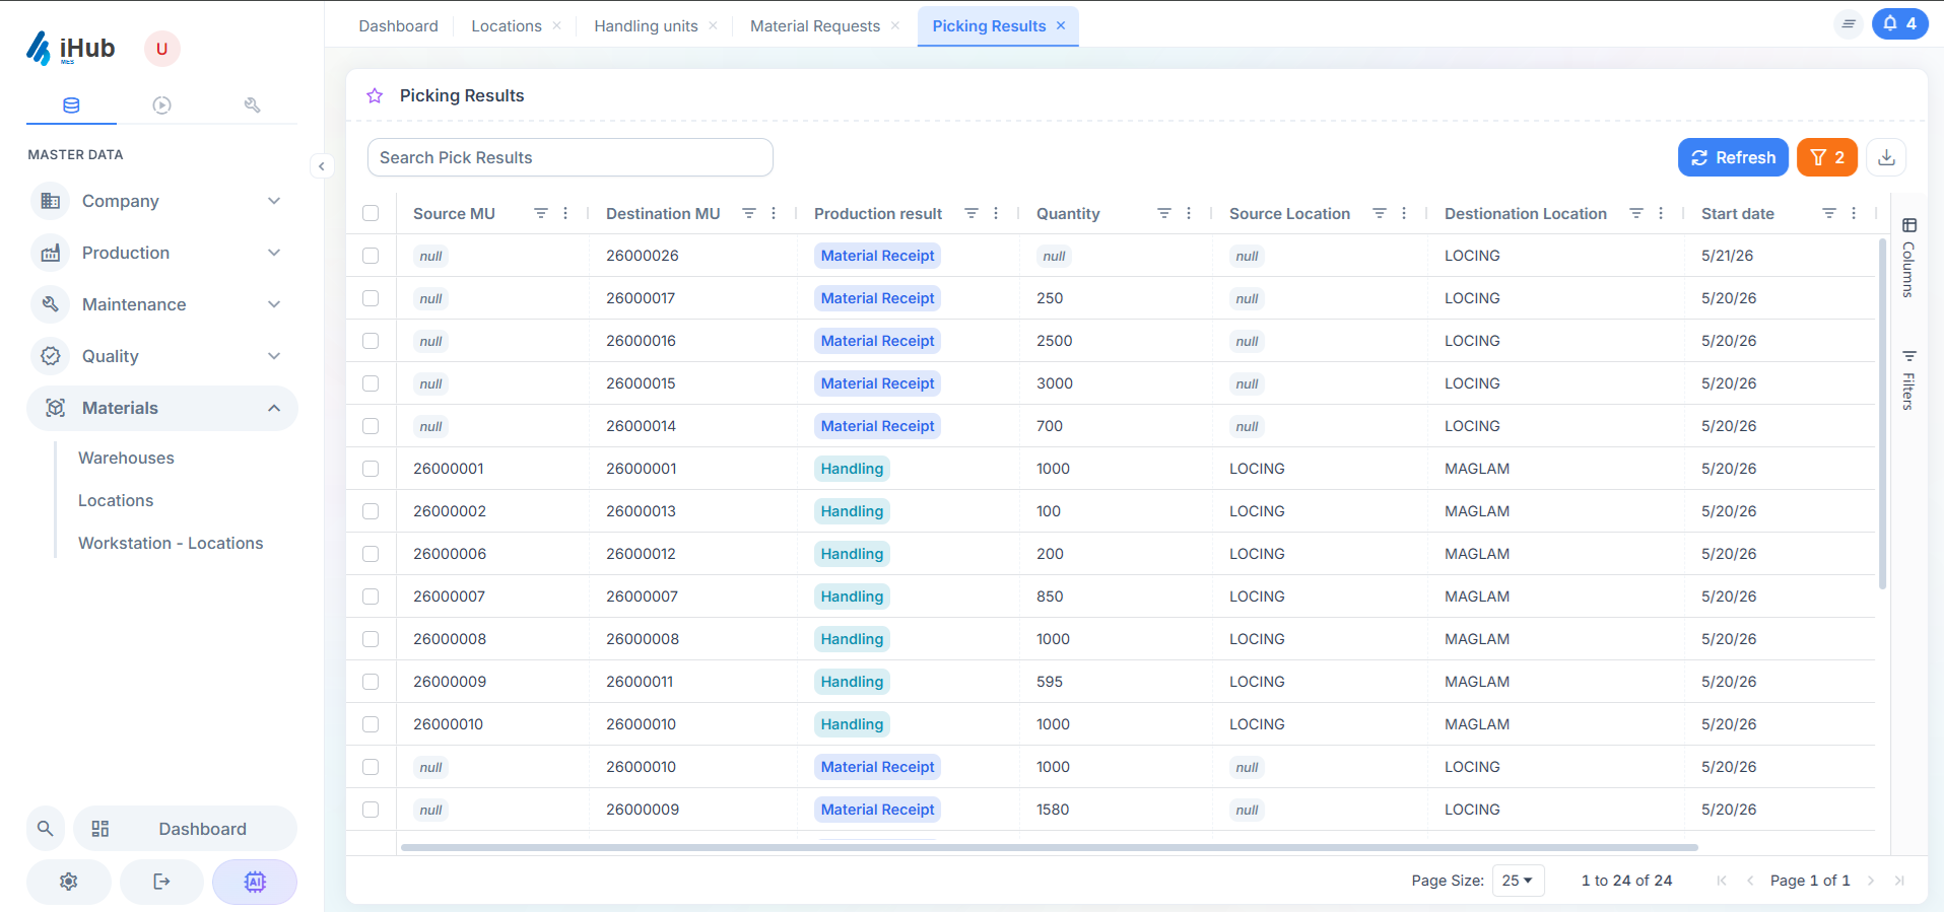Open Start date column options menu
Image resolution: width=1944 pixels, height=912 pixels.
point(1854,213)
